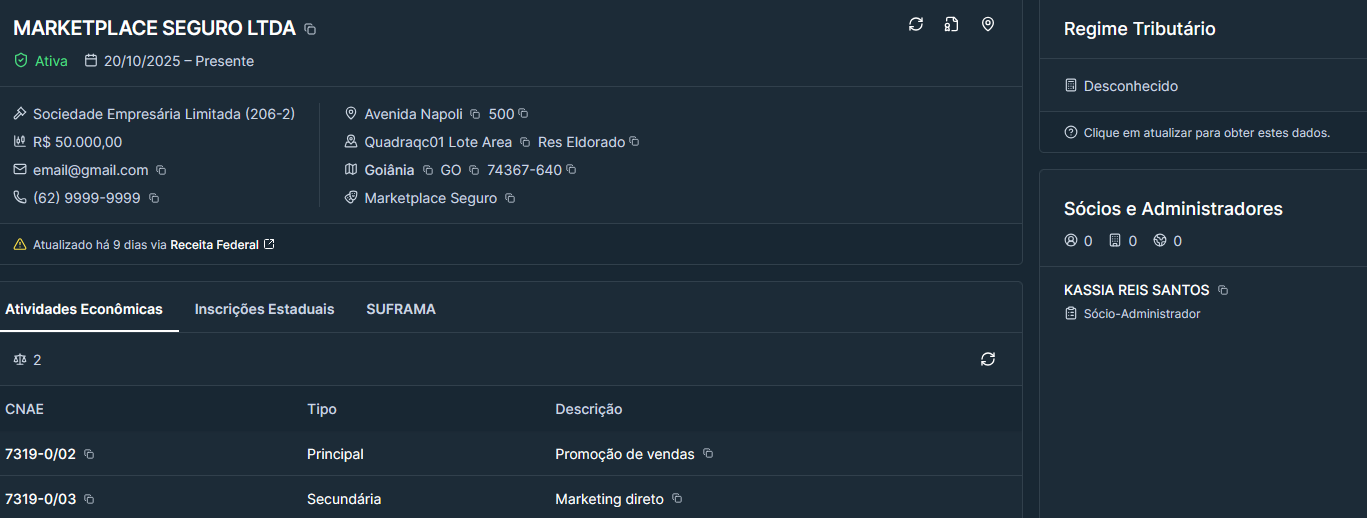This screenshot has height=518, width=1367.
Task: Copy the street number 500
Action: point(523,114)
